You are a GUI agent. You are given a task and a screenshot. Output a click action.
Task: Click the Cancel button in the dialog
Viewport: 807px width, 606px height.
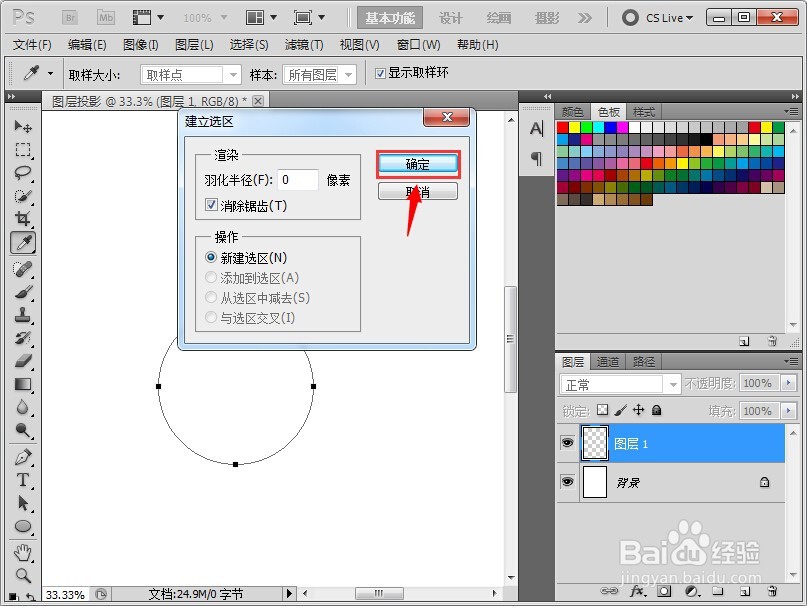pyautogui.click(x=417, y=192)
